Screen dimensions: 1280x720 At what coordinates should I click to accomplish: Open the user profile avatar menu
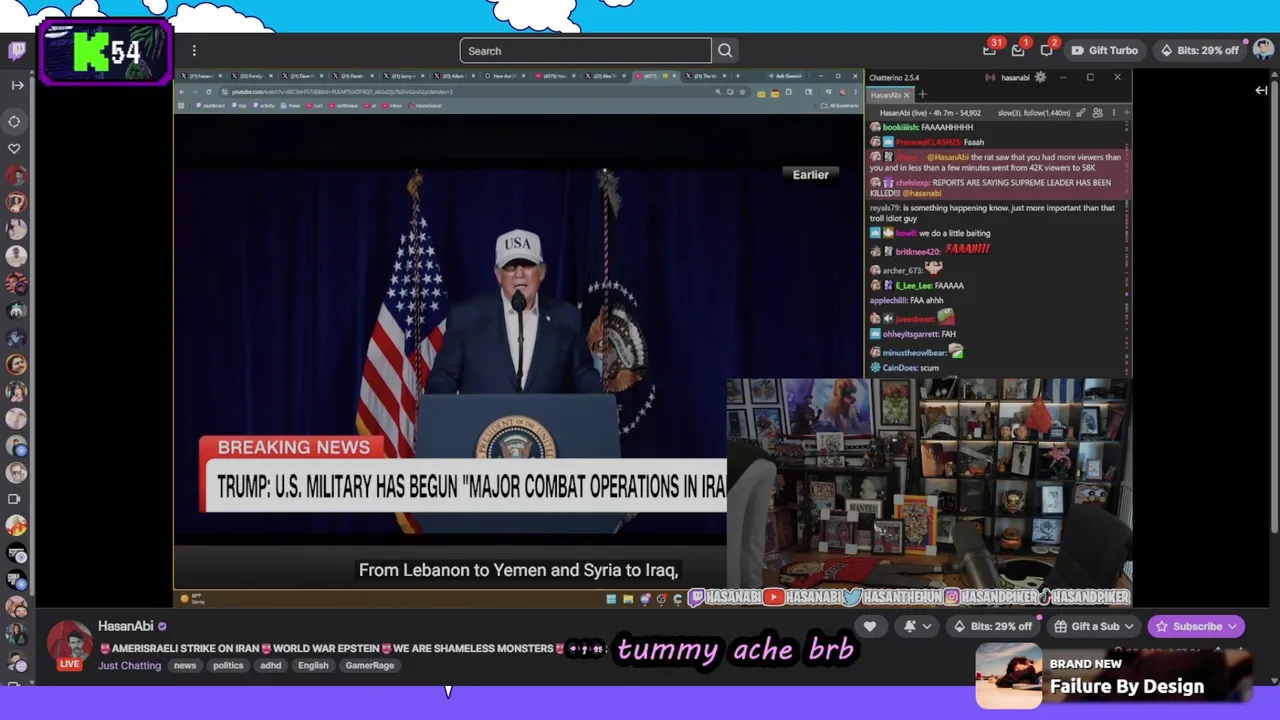(x=1263, y=50)
